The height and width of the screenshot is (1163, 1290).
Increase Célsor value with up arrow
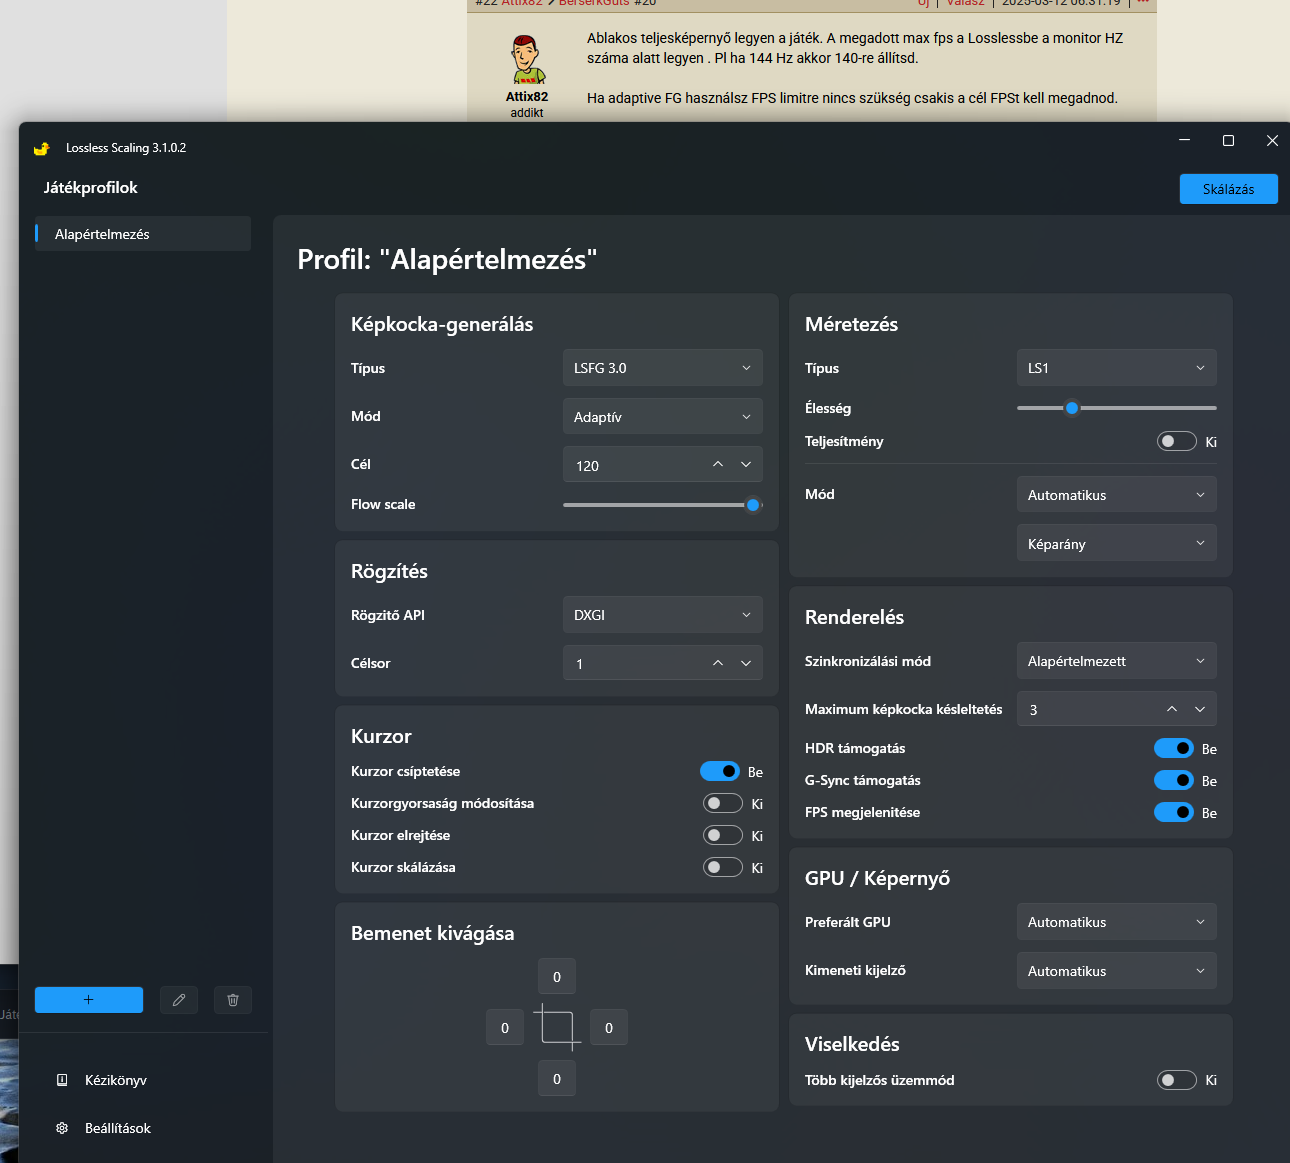pyautogui.click(x=718, y=663)
